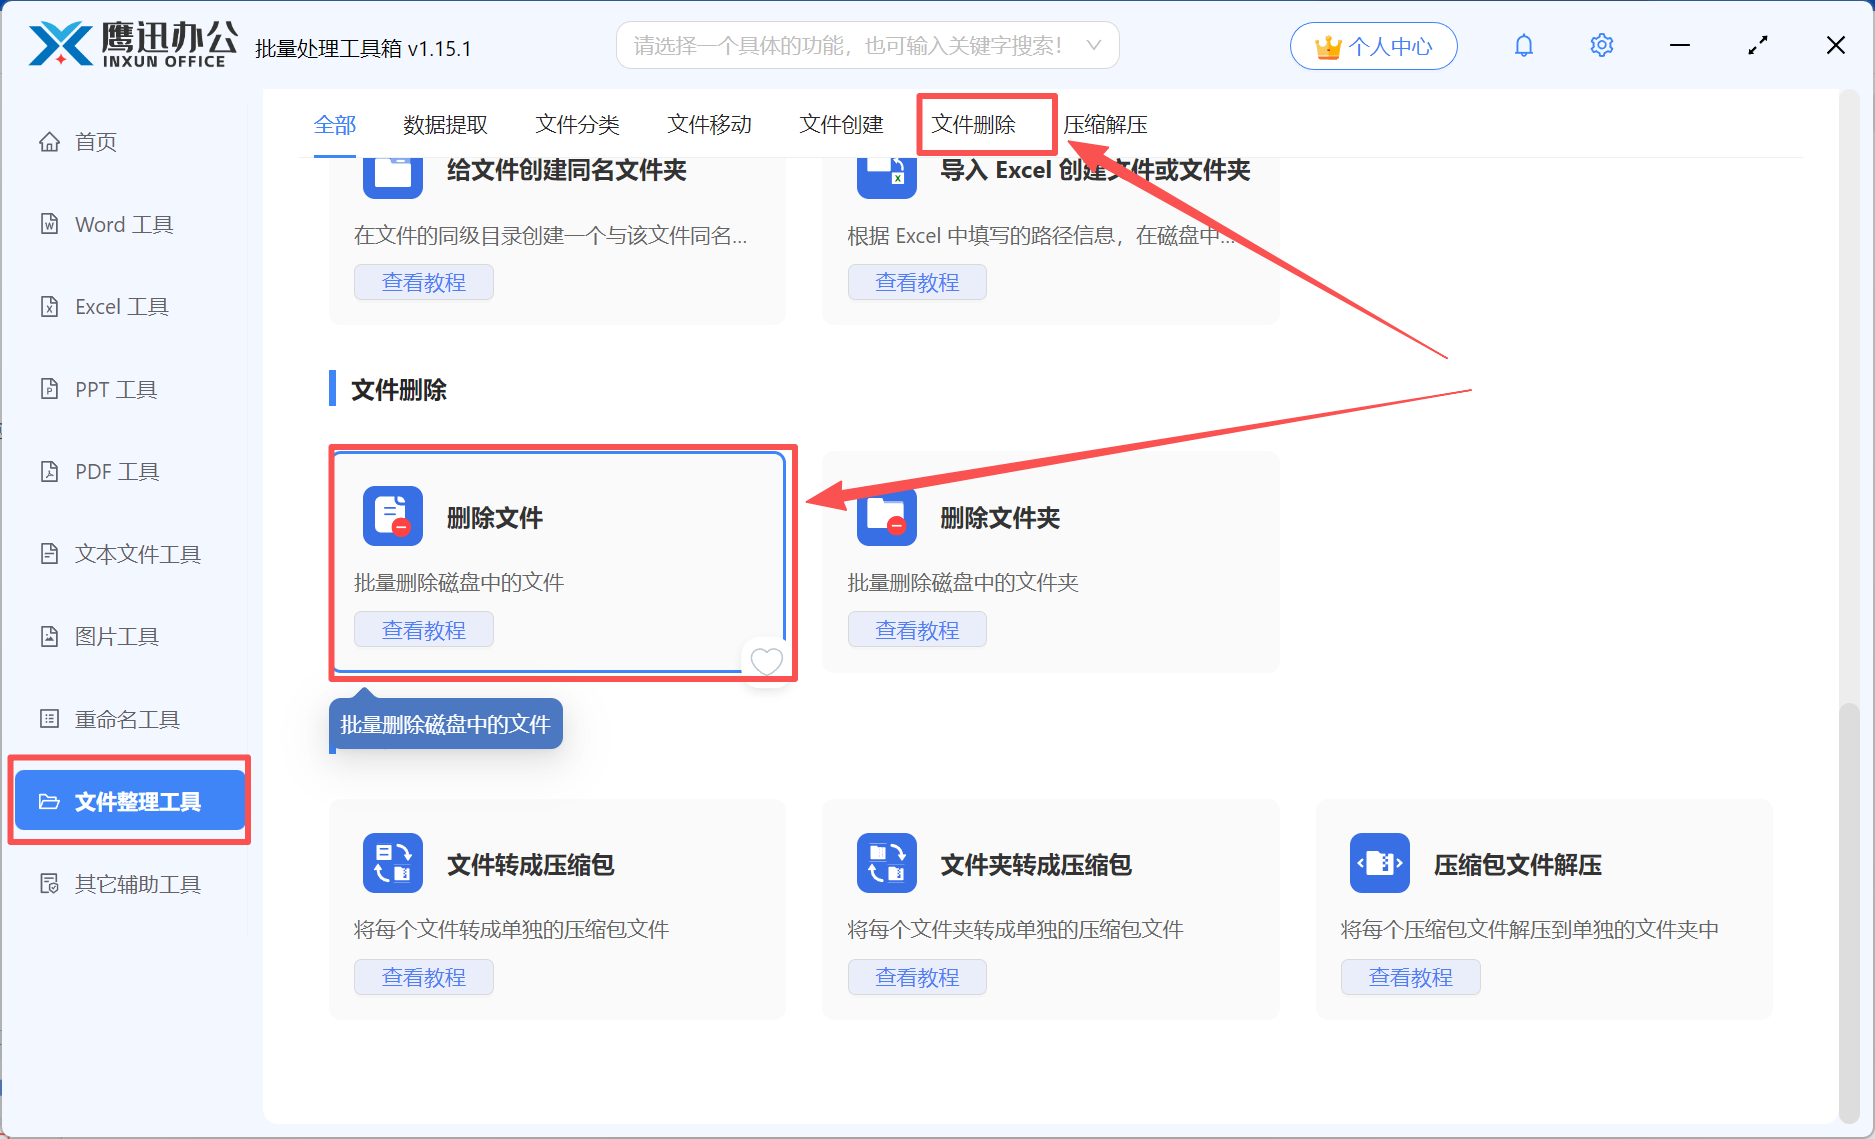Switch to the 文件分类 tab
This screenshot has width=1875, height=1139.
tap(577, 125)
